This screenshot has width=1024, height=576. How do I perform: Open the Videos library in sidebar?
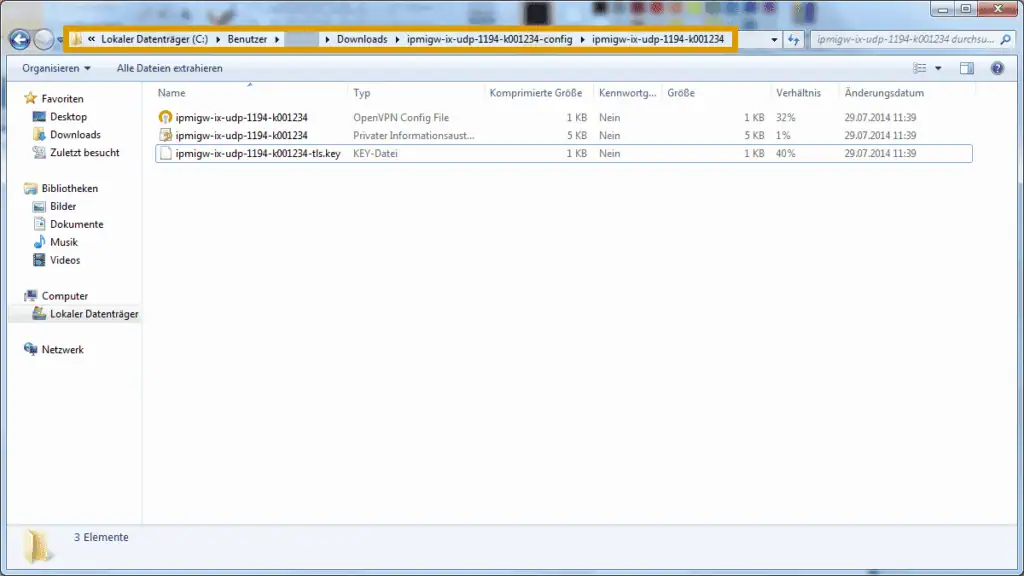(65, 260)
